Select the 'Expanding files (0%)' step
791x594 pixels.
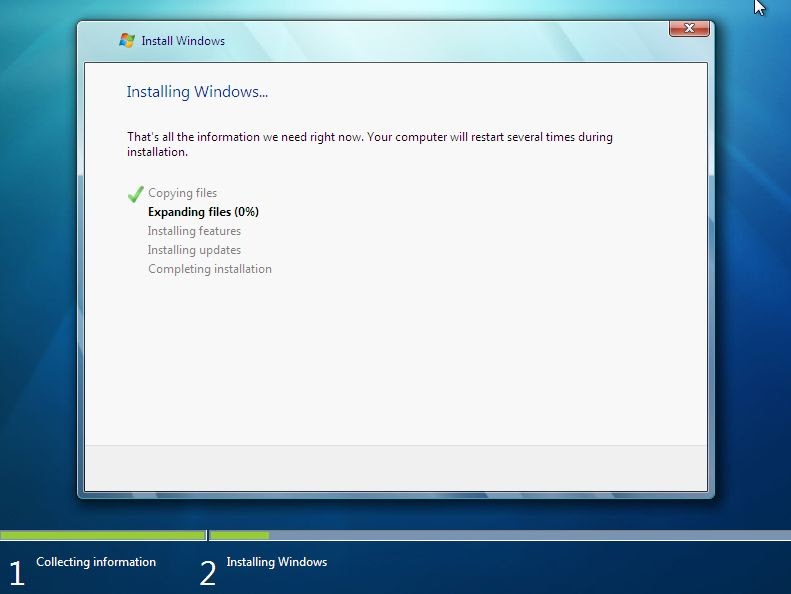pos(203,212)
